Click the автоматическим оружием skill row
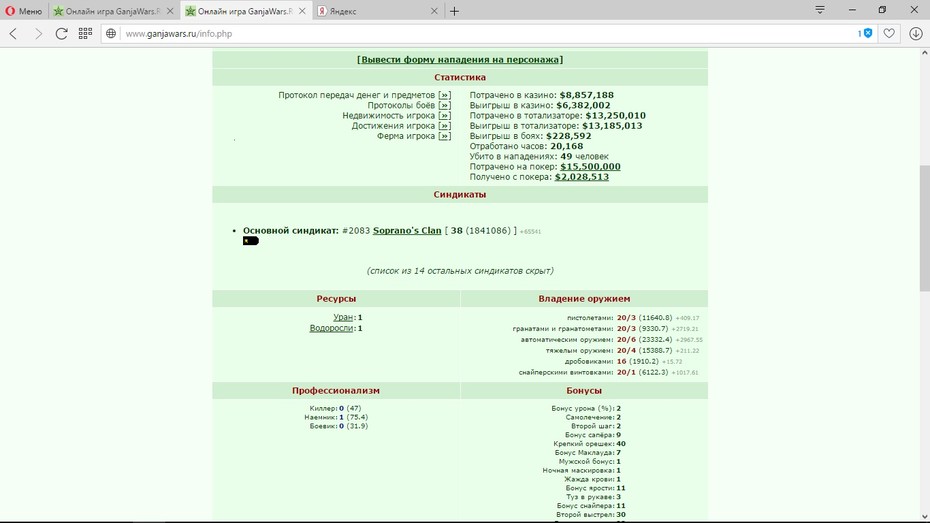This screenshot has height=523, width=930. 611,340
